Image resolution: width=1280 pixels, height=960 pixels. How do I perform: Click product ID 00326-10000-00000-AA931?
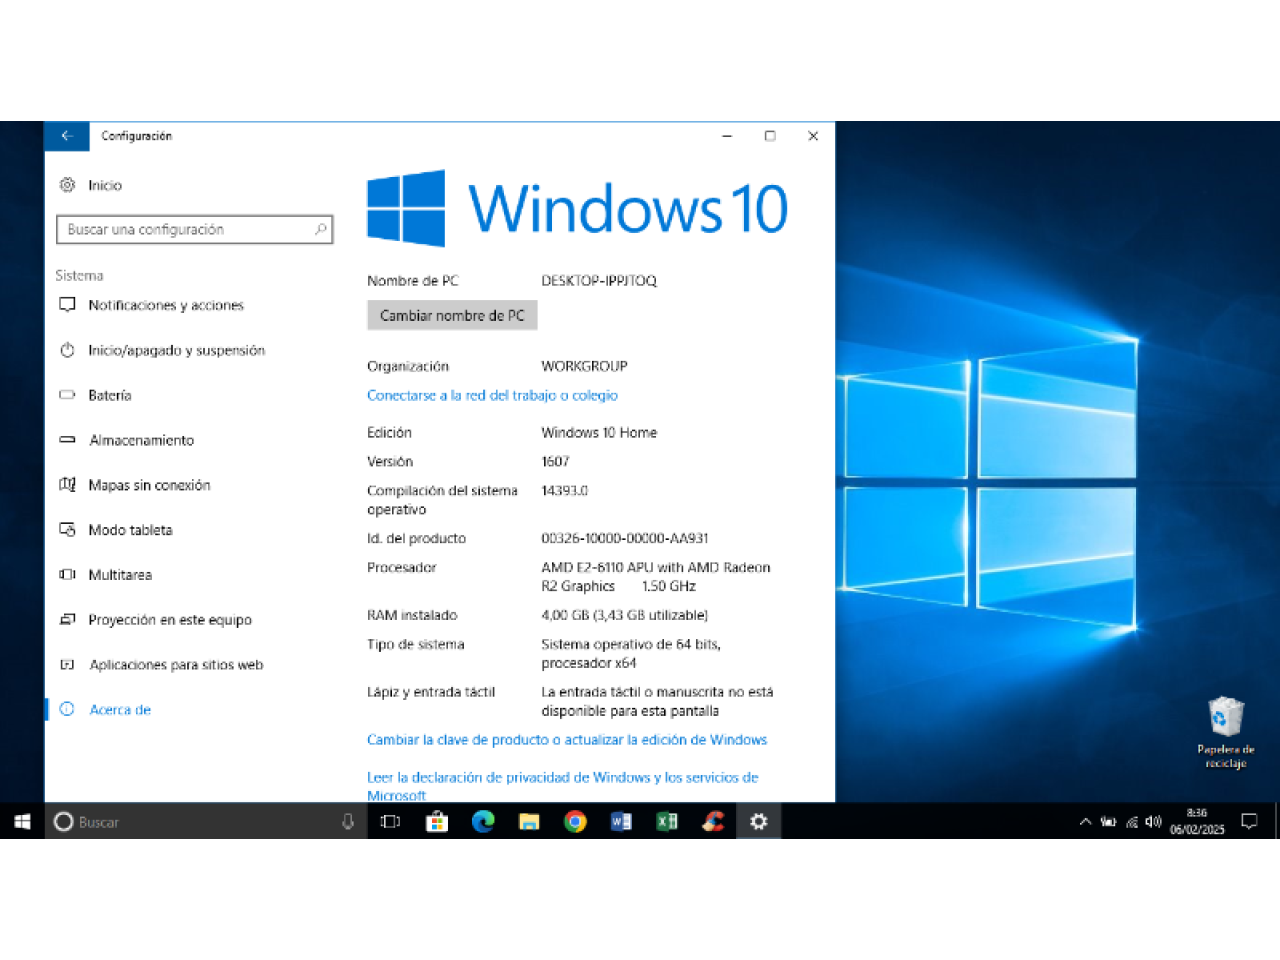click(625, 538)
